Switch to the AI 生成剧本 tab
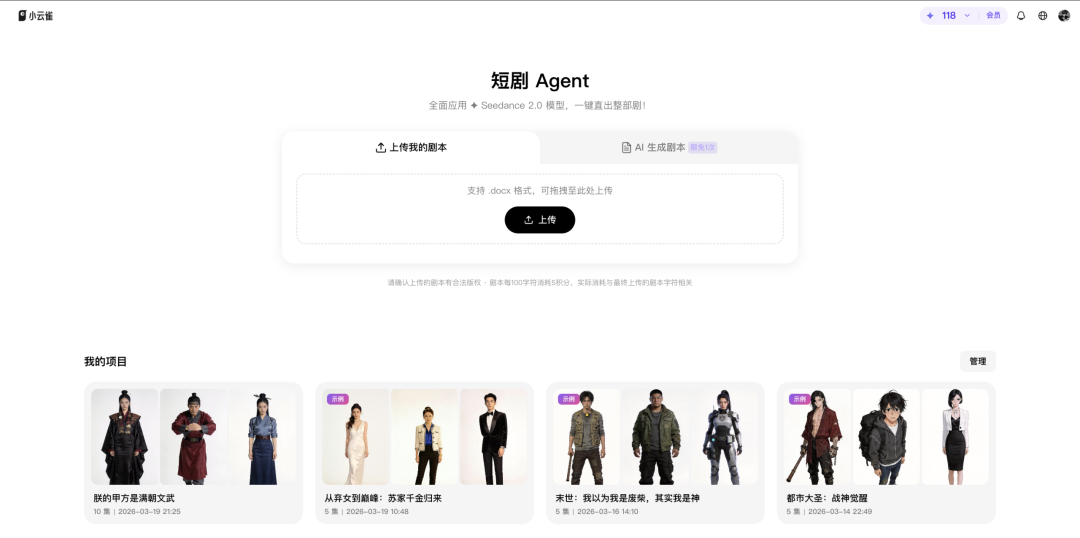This screenshot has height=538, width=1080. tap(669, 147)
